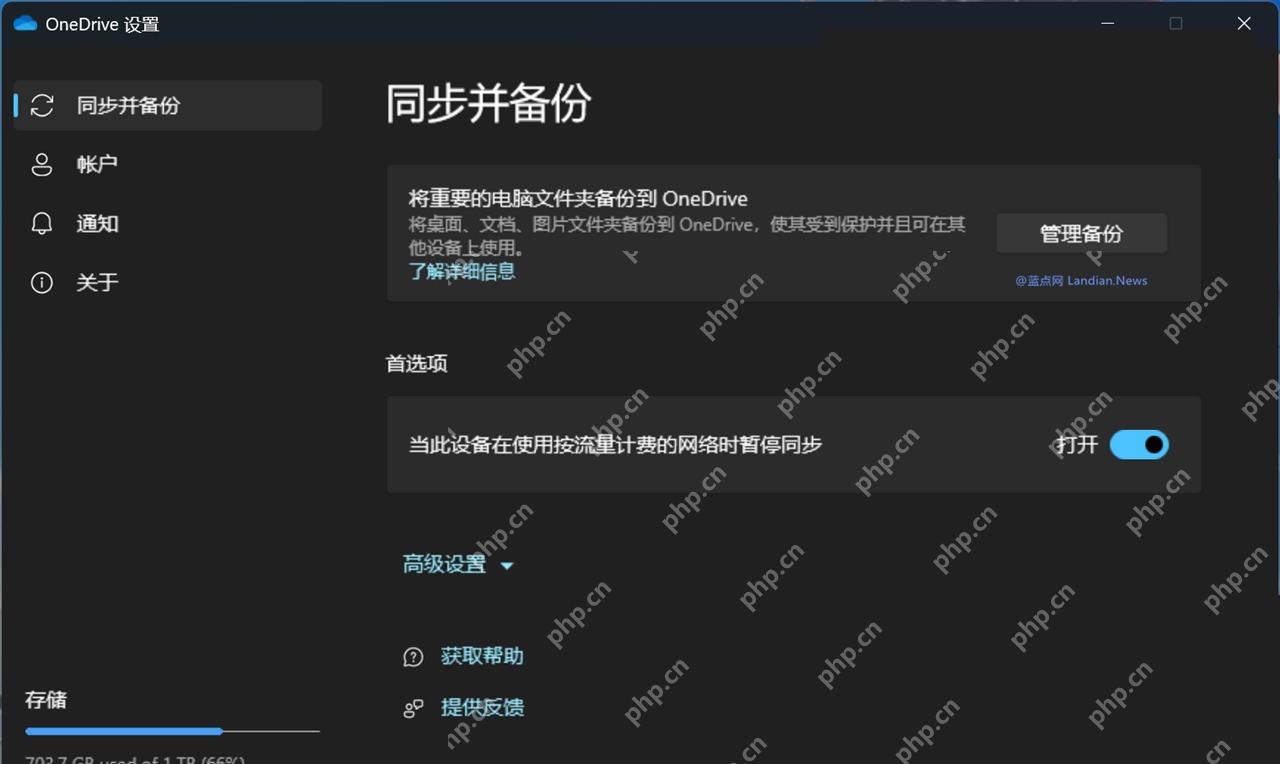Click the storage usage progress bar
1280x764 pixels.
pyautogui.click(x=172, y=731)
